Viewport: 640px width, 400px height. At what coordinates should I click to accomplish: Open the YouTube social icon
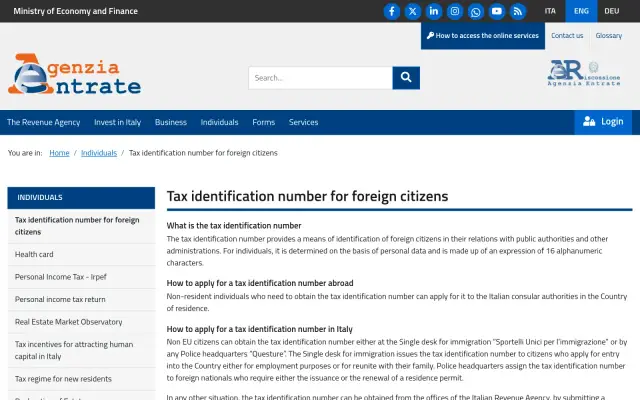[x=497, y=11]
